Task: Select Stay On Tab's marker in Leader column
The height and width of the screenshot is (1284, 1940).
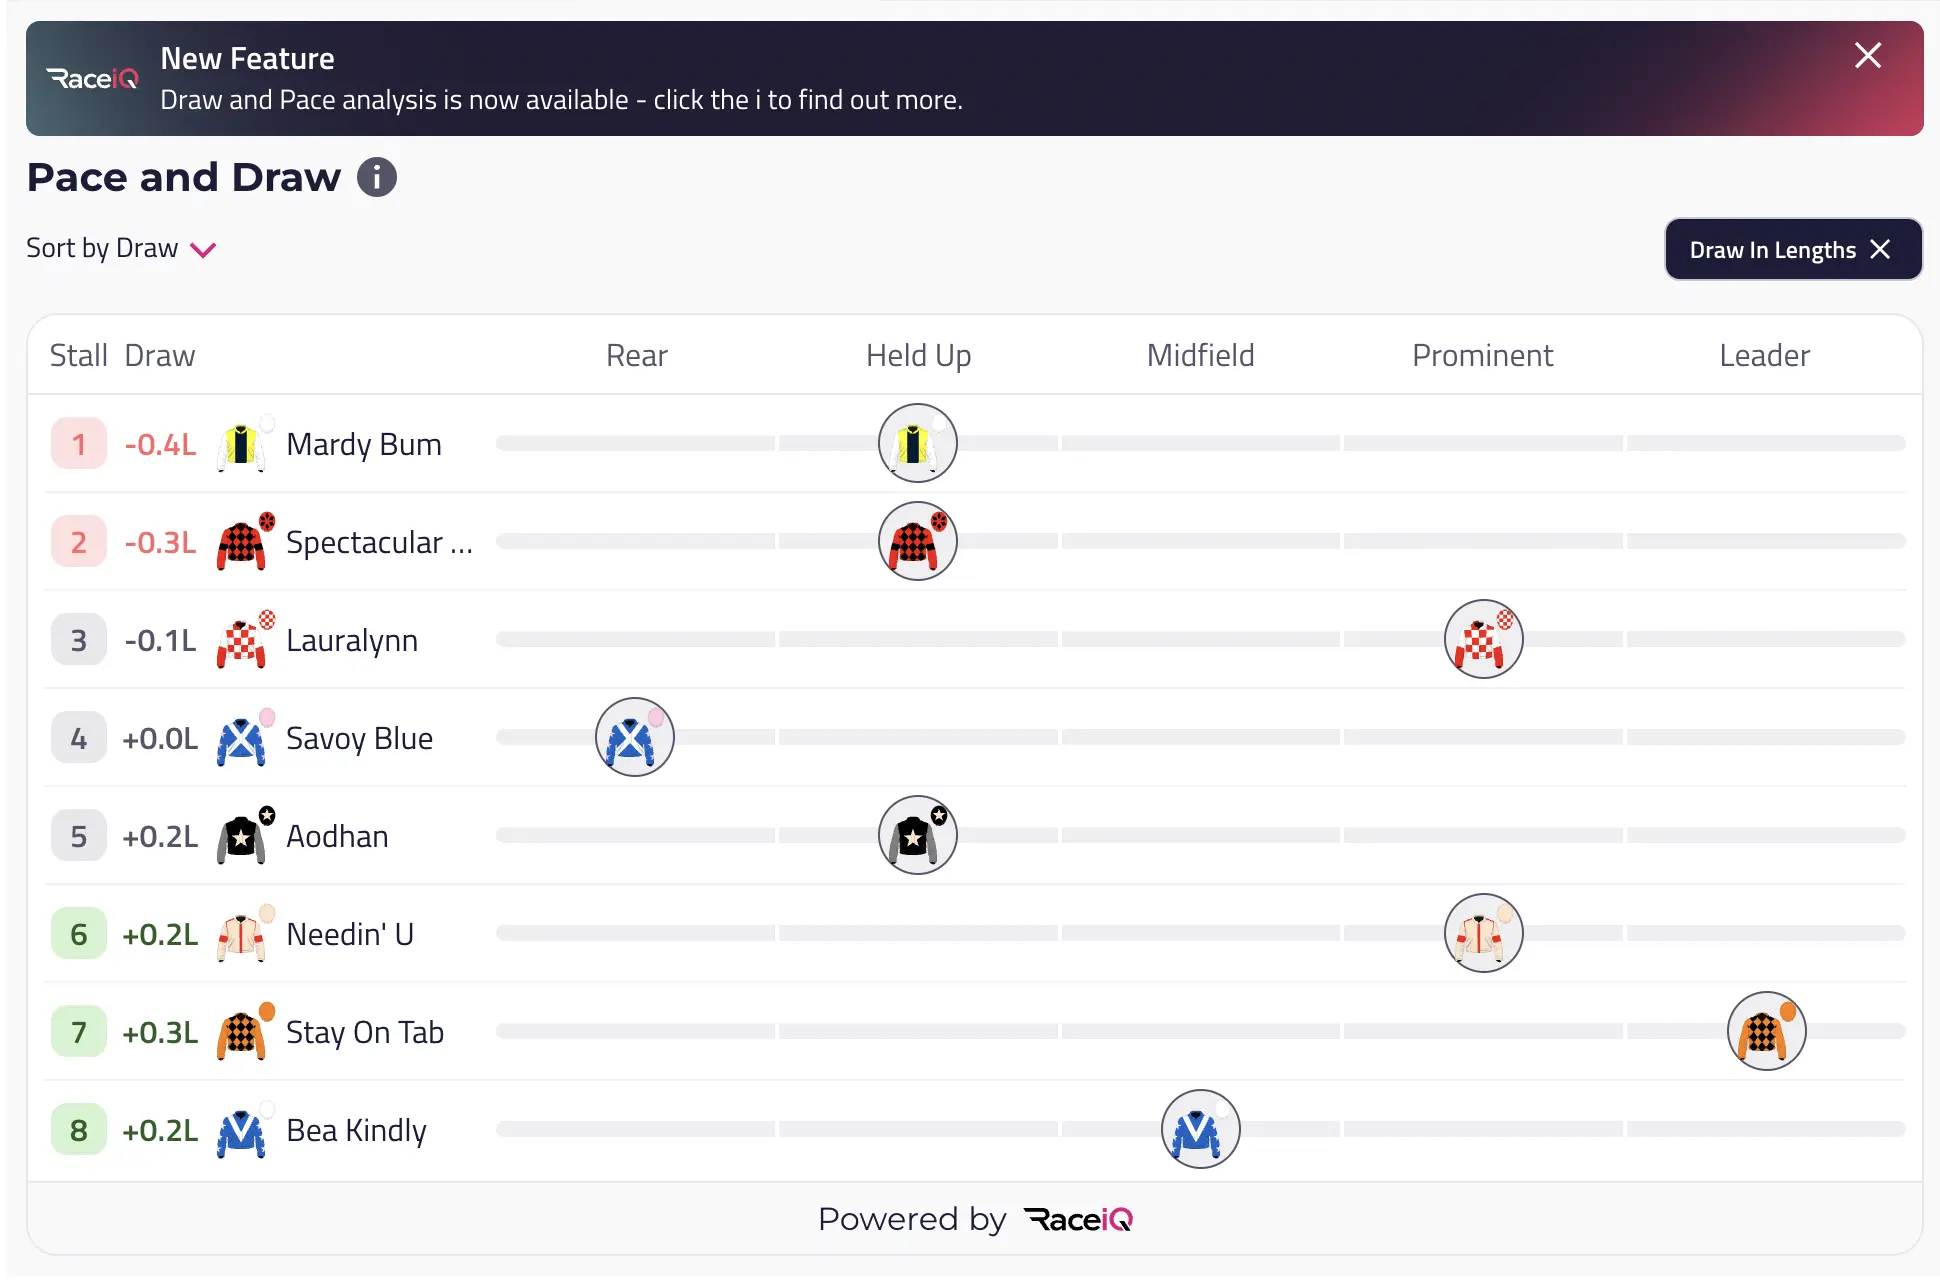Action: pos(1766,1031)
